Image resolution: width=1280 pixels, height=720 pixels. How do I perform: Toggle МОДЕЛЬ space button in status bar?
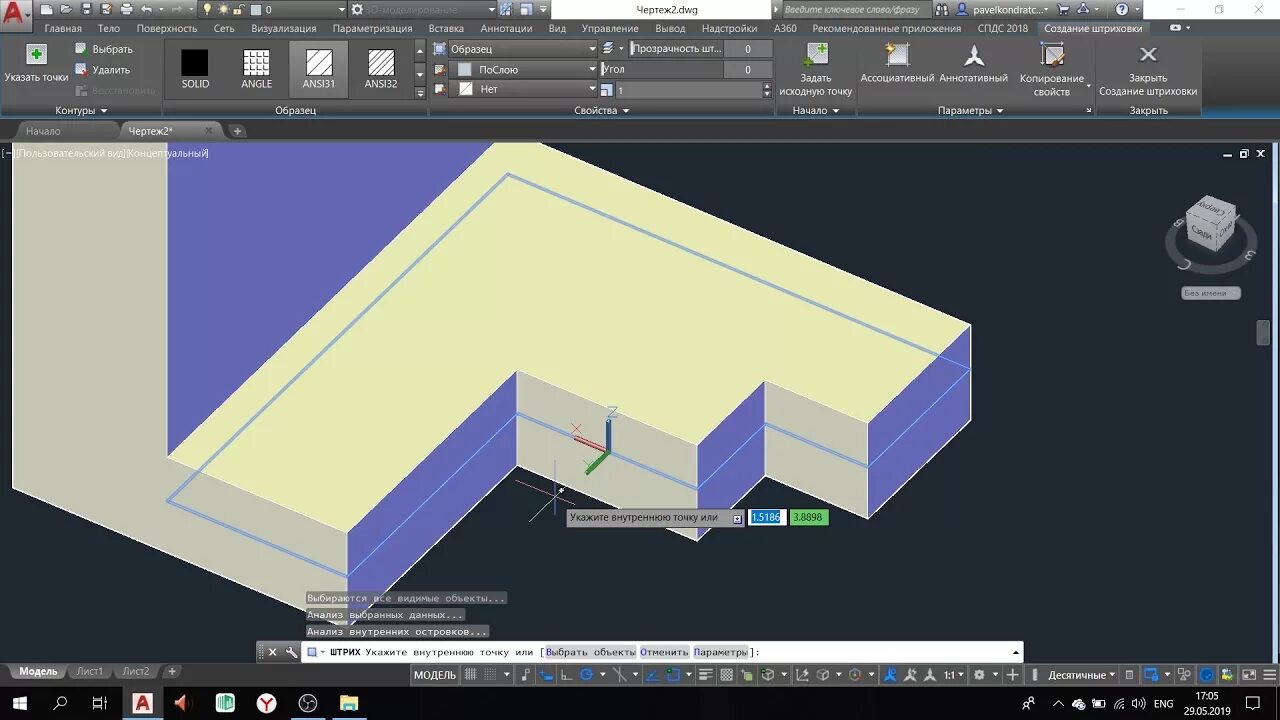coord(434,675)
